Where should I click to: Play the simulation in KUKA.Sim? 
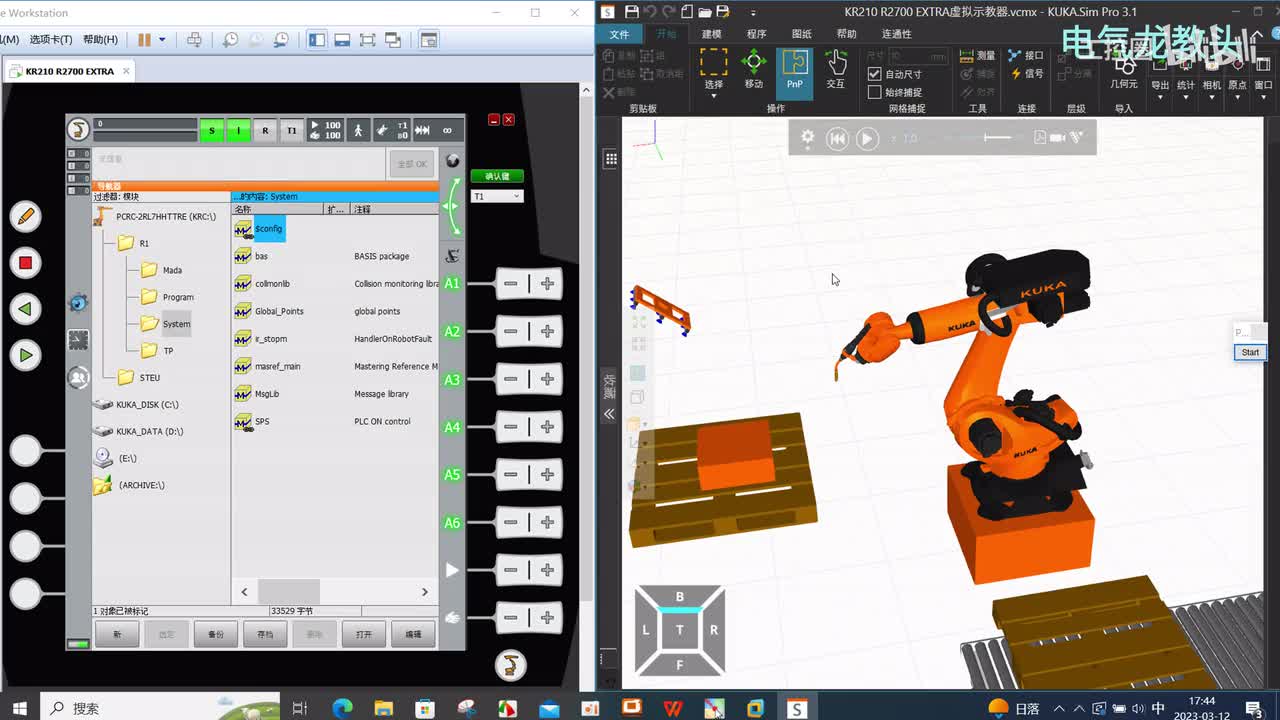[x=867, y=139]
